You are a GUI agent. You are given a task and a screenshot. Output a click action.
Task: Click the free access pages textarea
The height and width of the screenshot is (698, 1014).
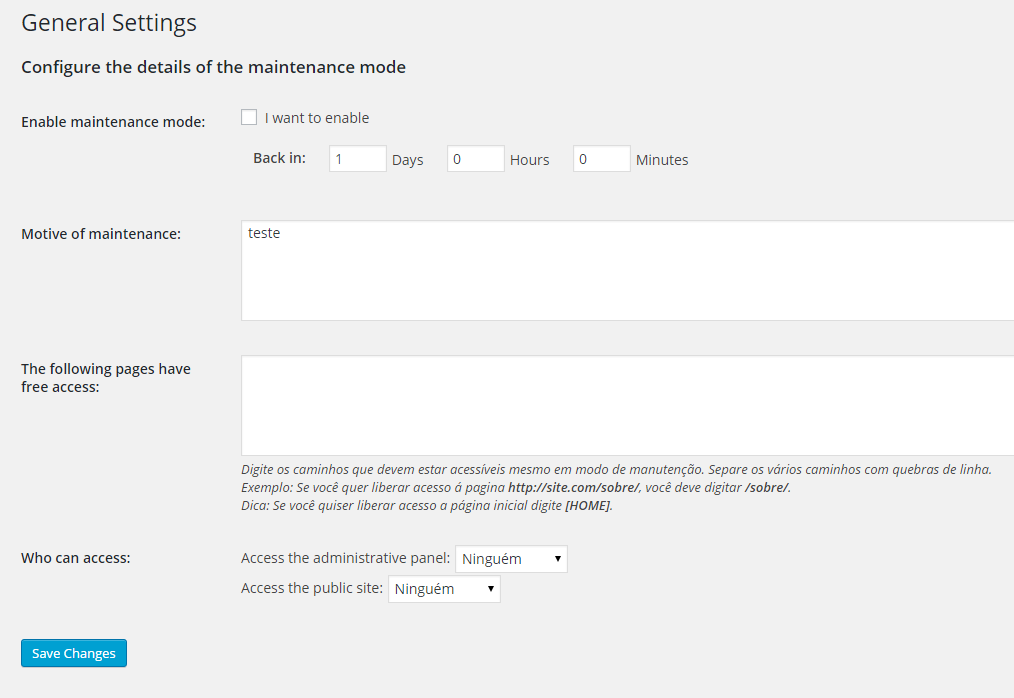coord(627,406)
